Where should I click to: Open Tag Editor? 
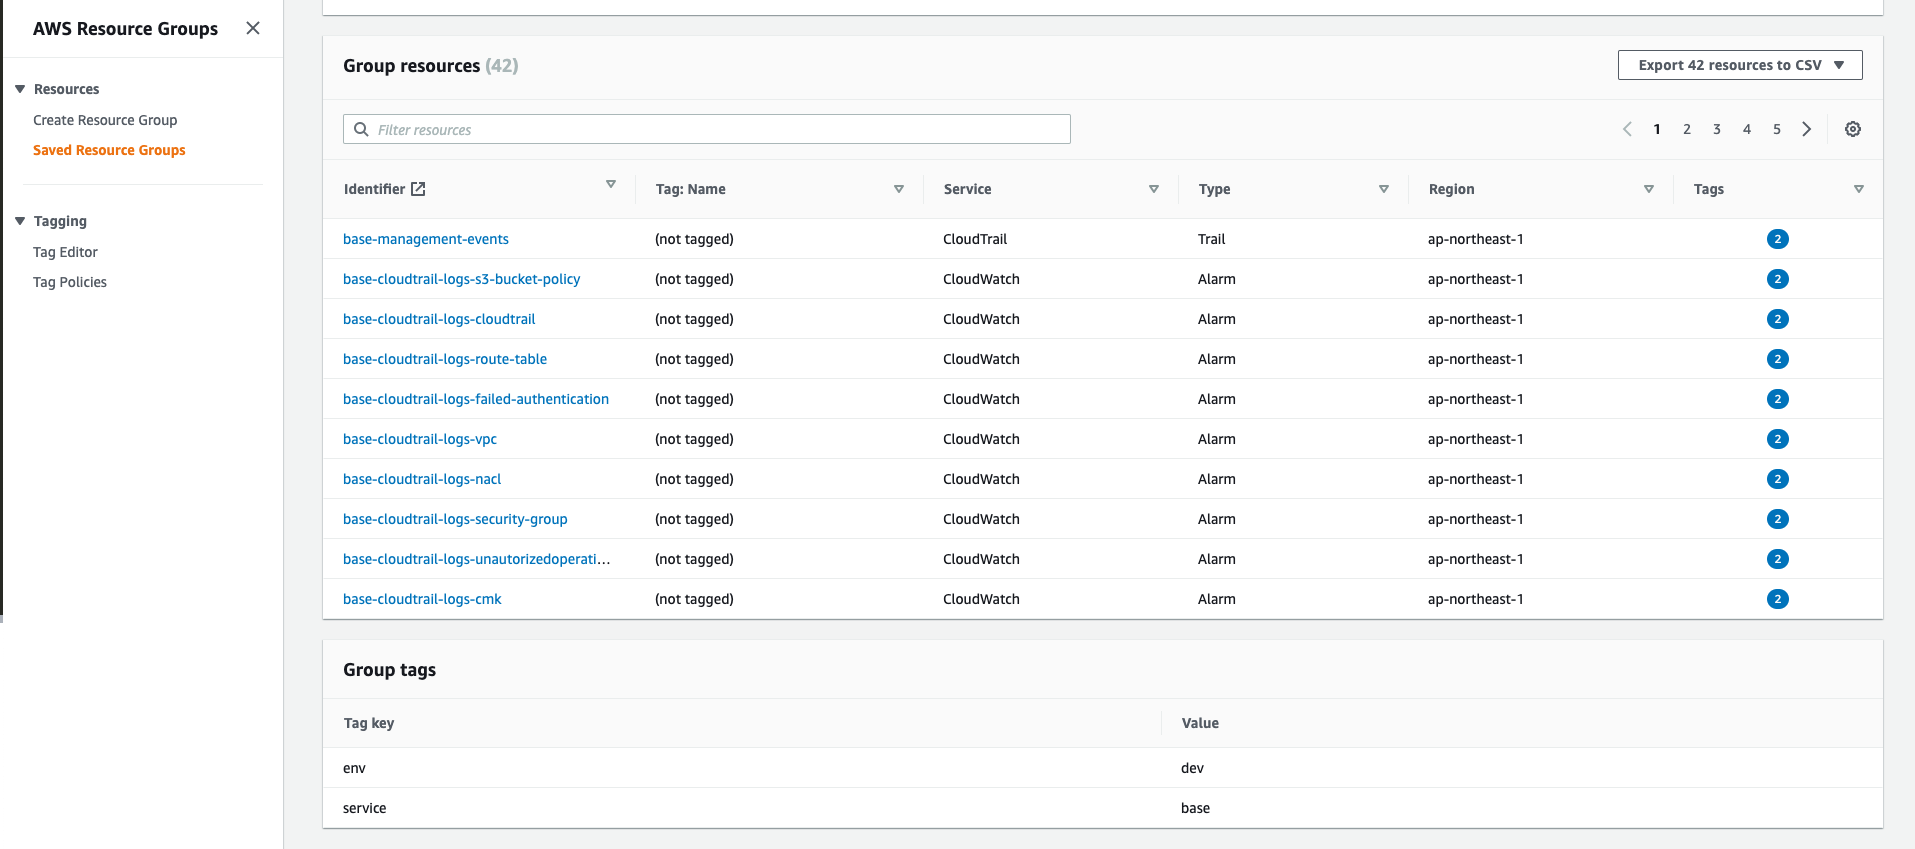coord(65,252)
